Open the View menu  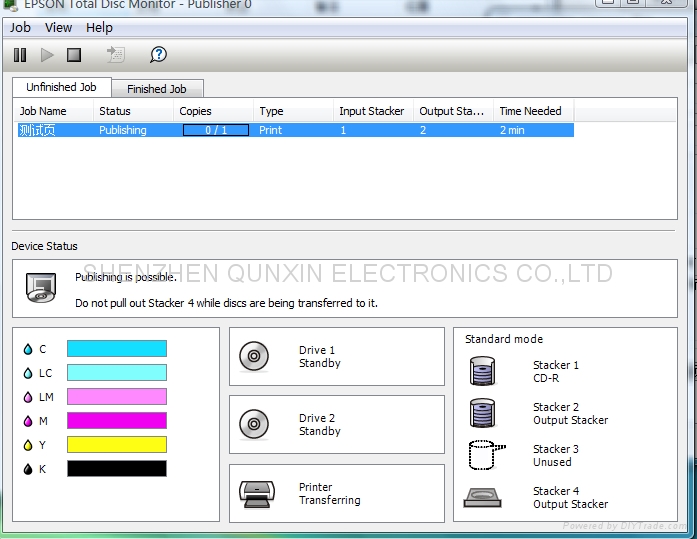coord(58,28)
